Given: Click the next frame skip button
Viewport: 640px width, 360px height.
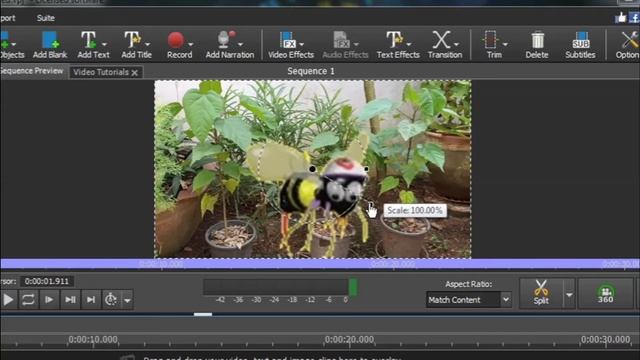Looking at the screenshot, I should coord(70,300).
